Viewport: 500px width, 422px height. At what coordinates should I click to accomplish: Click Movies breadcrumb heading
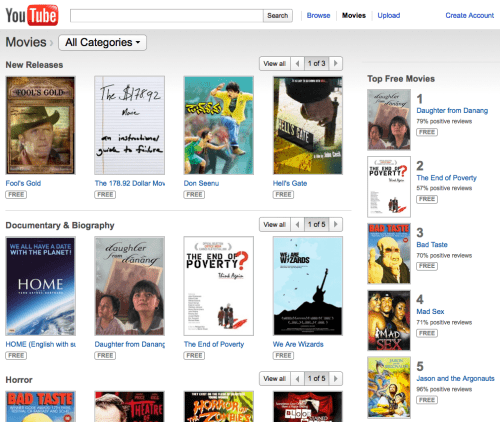click(x=26, y=42)
